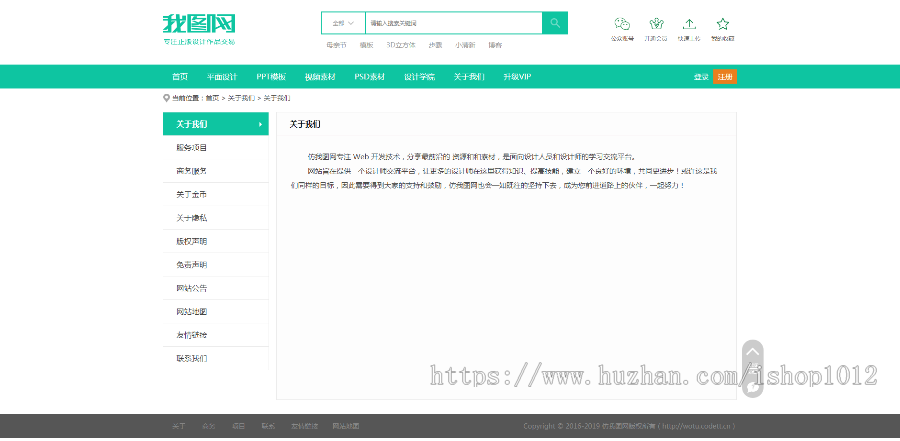
Task: Select 免责声明 in the sidebar
Action: tap(216, 265)
